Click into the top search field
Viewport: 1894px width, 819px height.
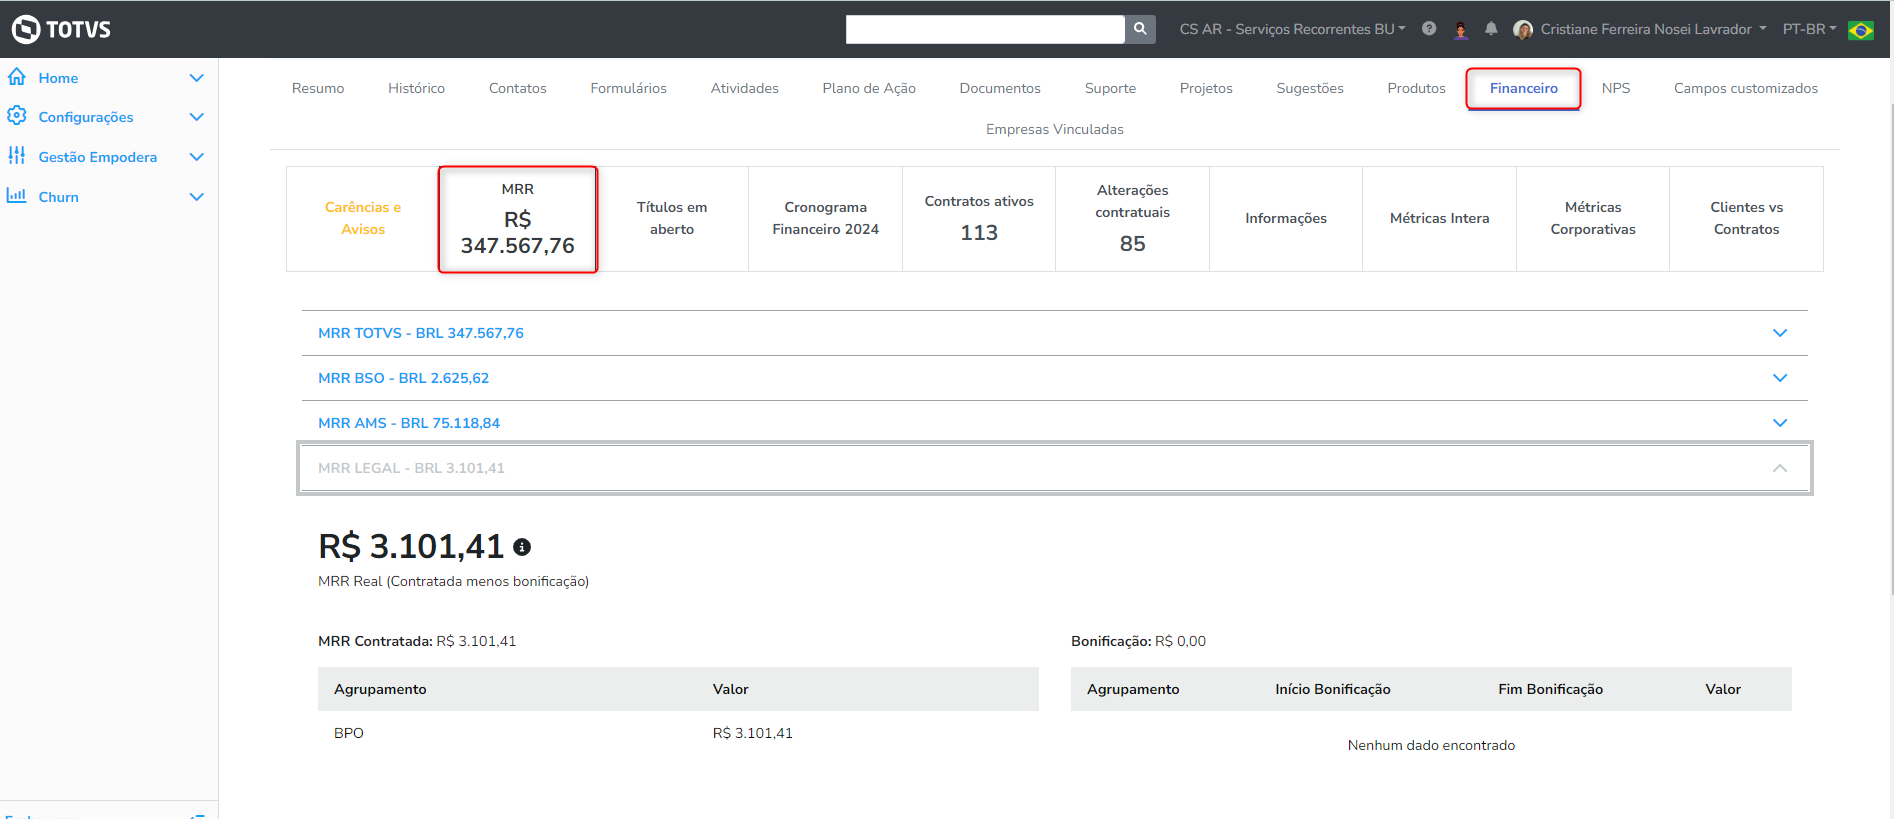[x=985, y=29]
